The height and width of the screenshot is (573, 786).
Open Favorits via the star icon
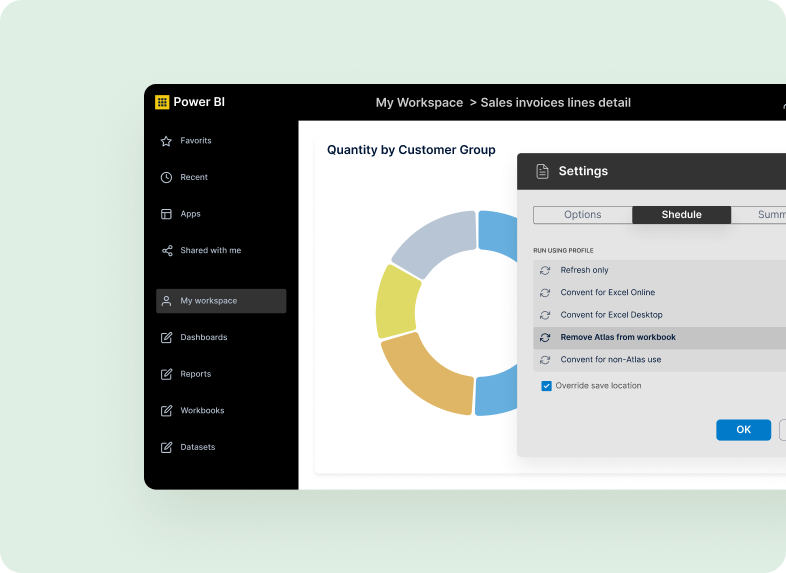pyautogui.click(x=167, y=141)
